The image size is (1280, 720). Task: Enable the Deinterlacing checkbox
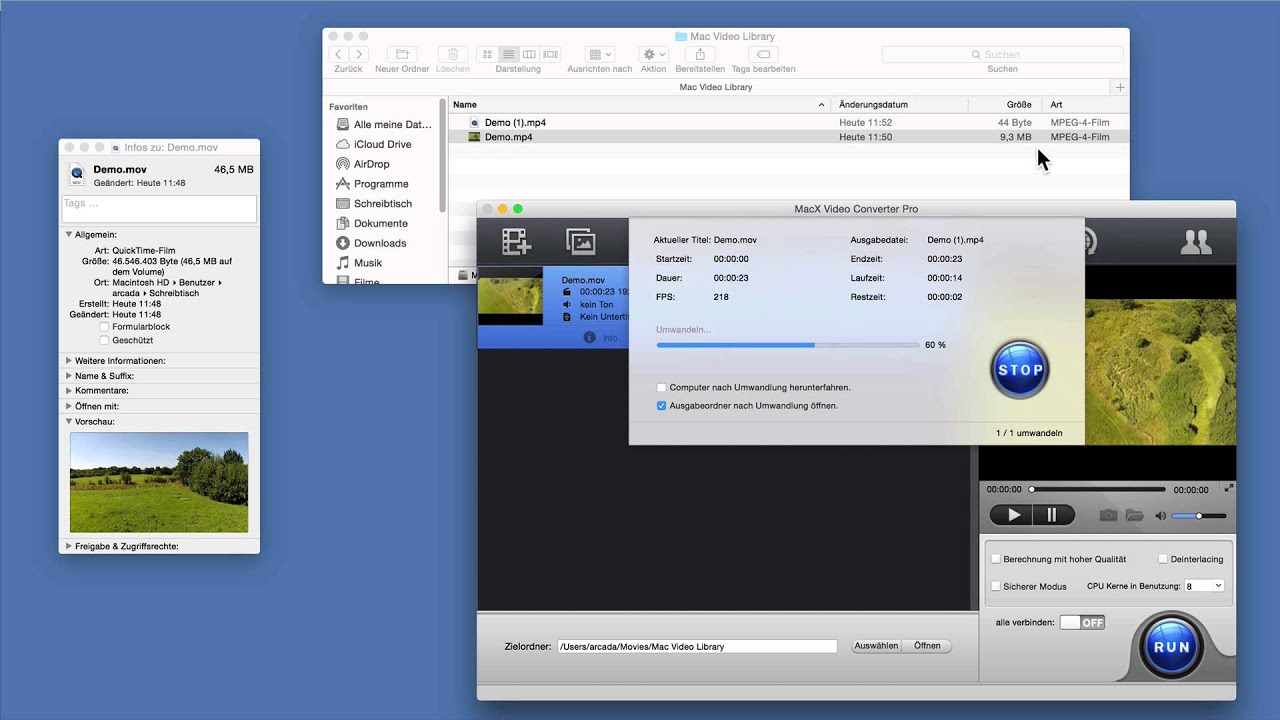[x=1163, y=559]
